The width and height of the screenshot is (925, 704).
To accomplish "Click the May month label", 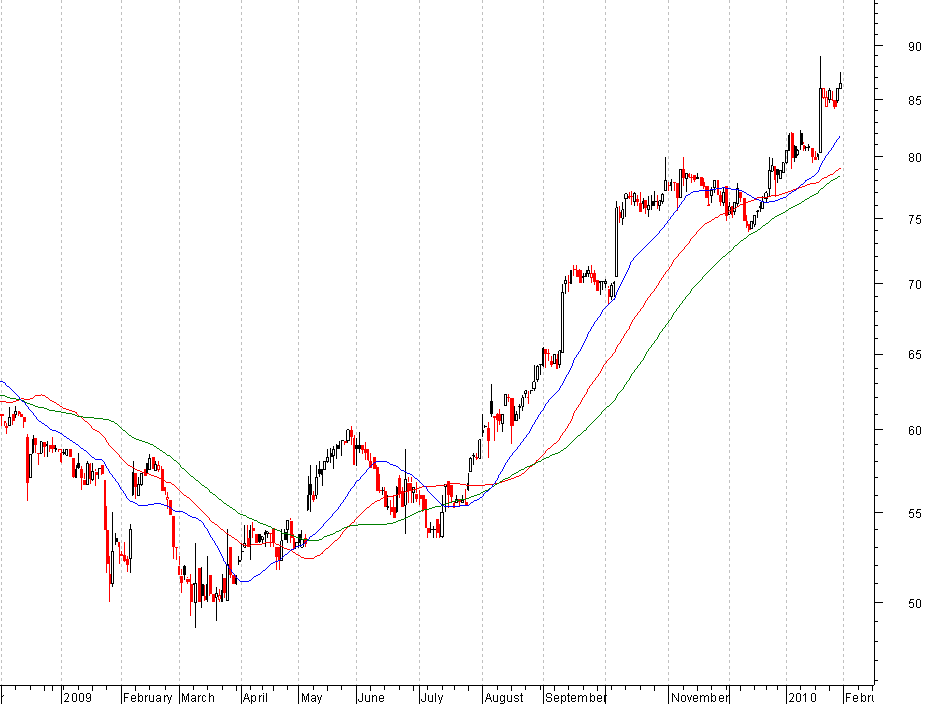I will (x=311, y=698).
